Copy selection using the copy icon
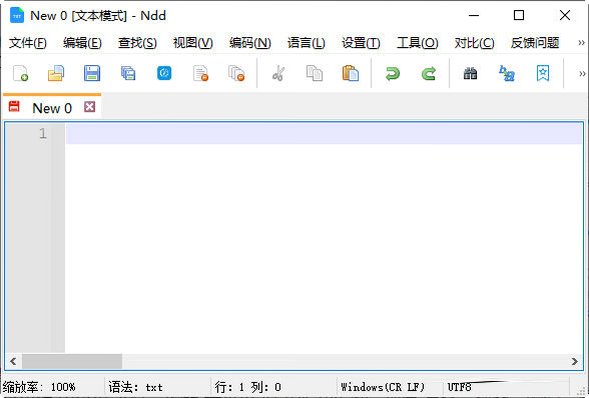The width and height of the screenshot is (589, 398). tap(314, 73)
